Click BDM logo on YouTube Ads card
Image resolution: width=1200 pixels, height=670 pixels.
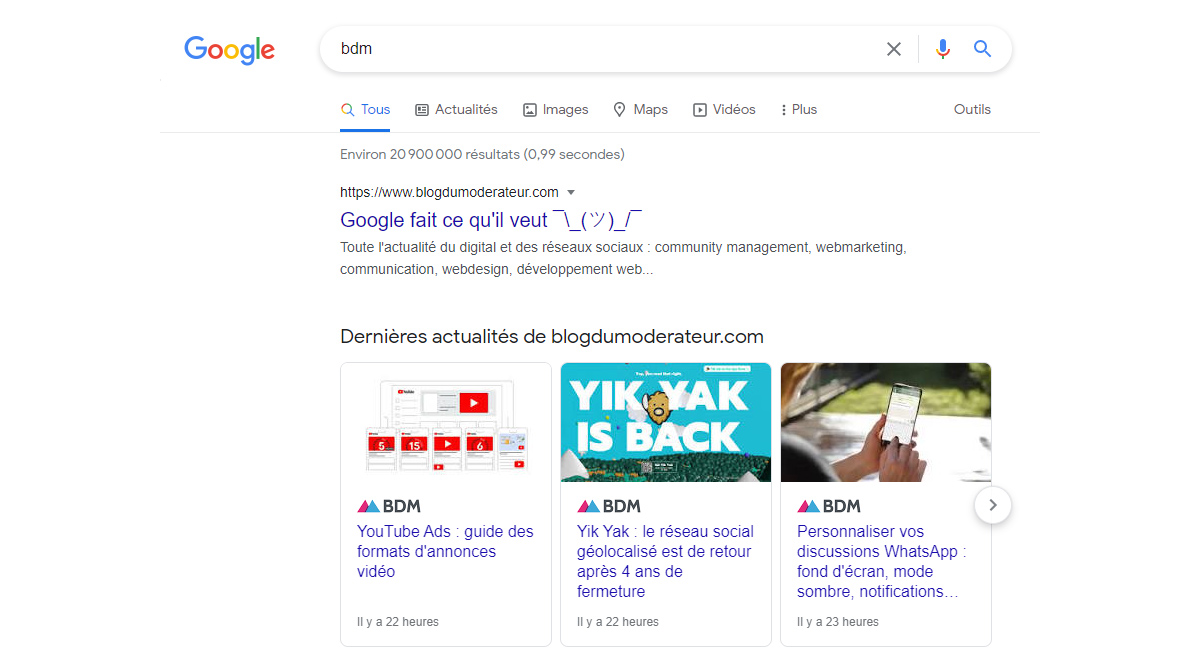coord(389,506)
